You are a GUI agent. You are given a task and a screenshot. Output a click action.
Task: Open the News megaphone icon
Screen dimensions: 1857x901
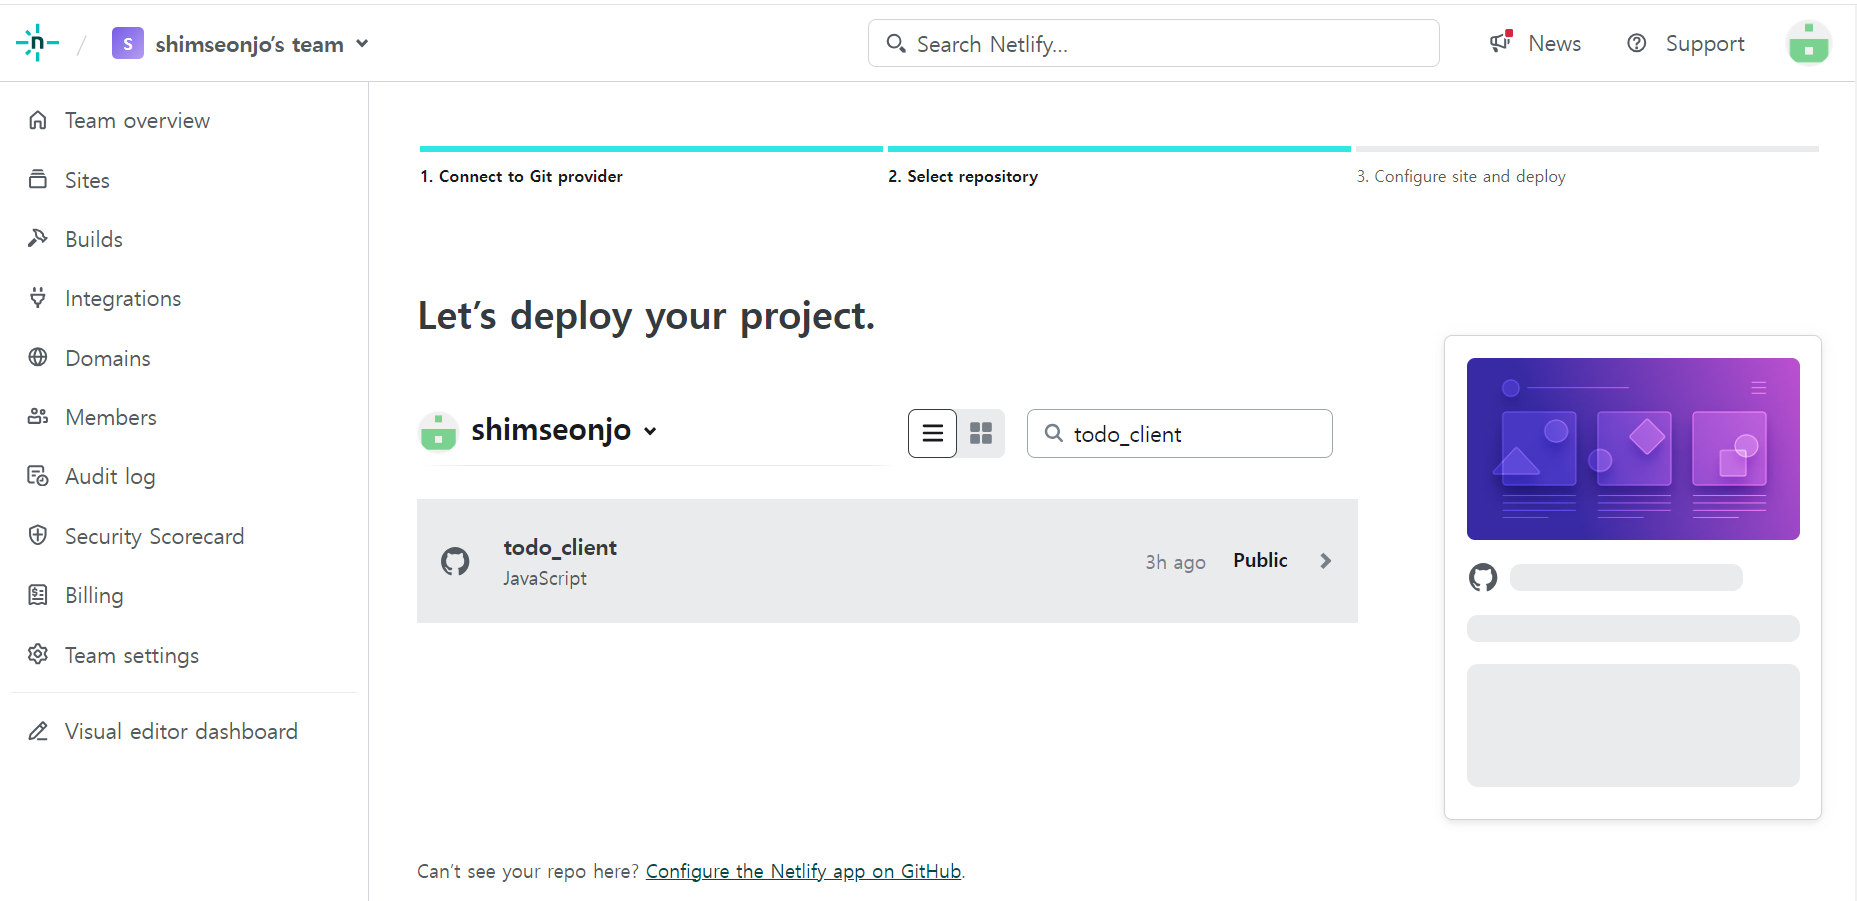click(x=1500, y=43)
